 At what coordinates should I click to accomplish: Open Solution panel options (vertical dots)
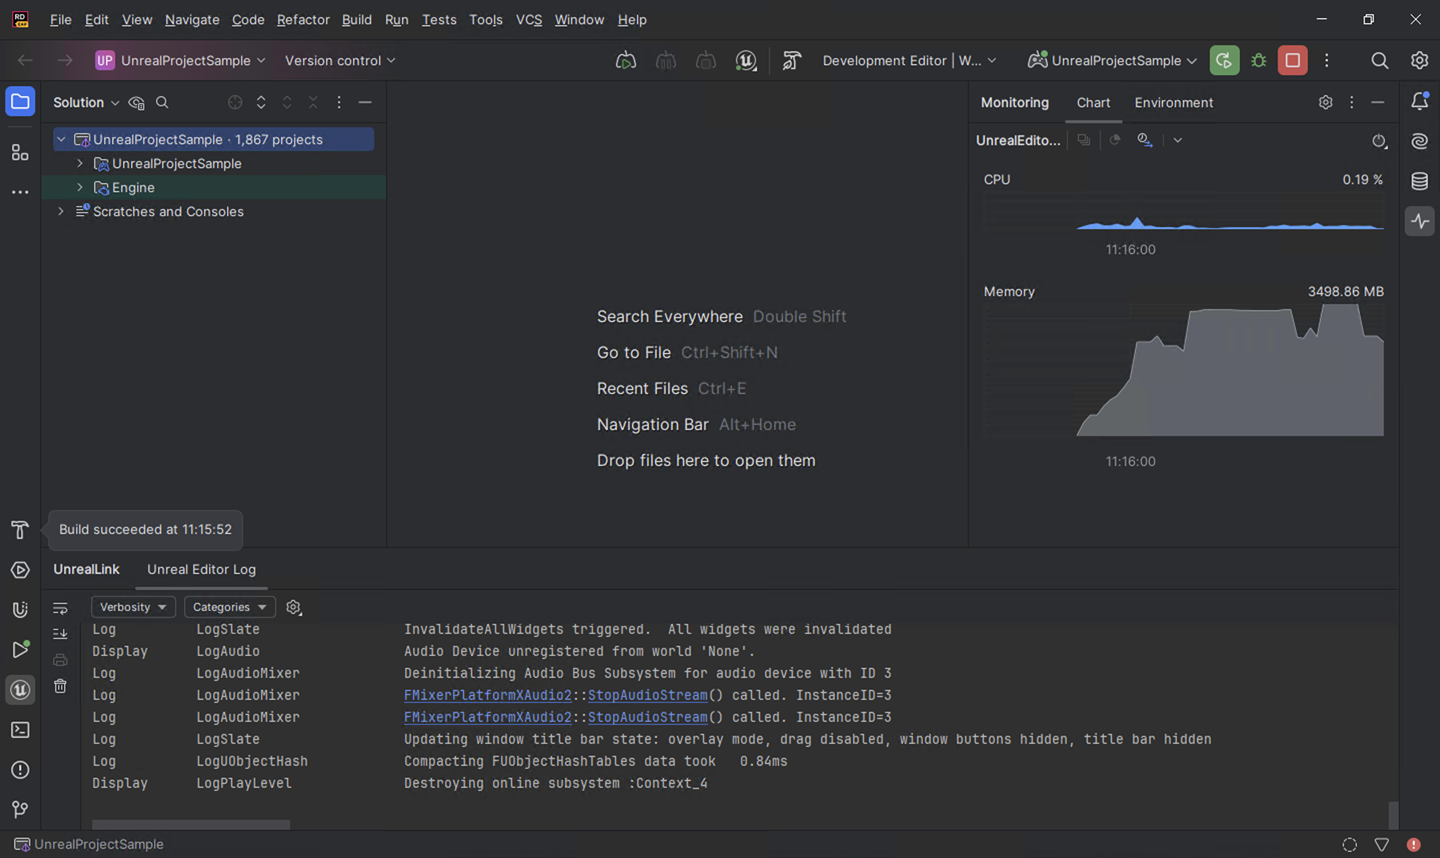point(339,103)
